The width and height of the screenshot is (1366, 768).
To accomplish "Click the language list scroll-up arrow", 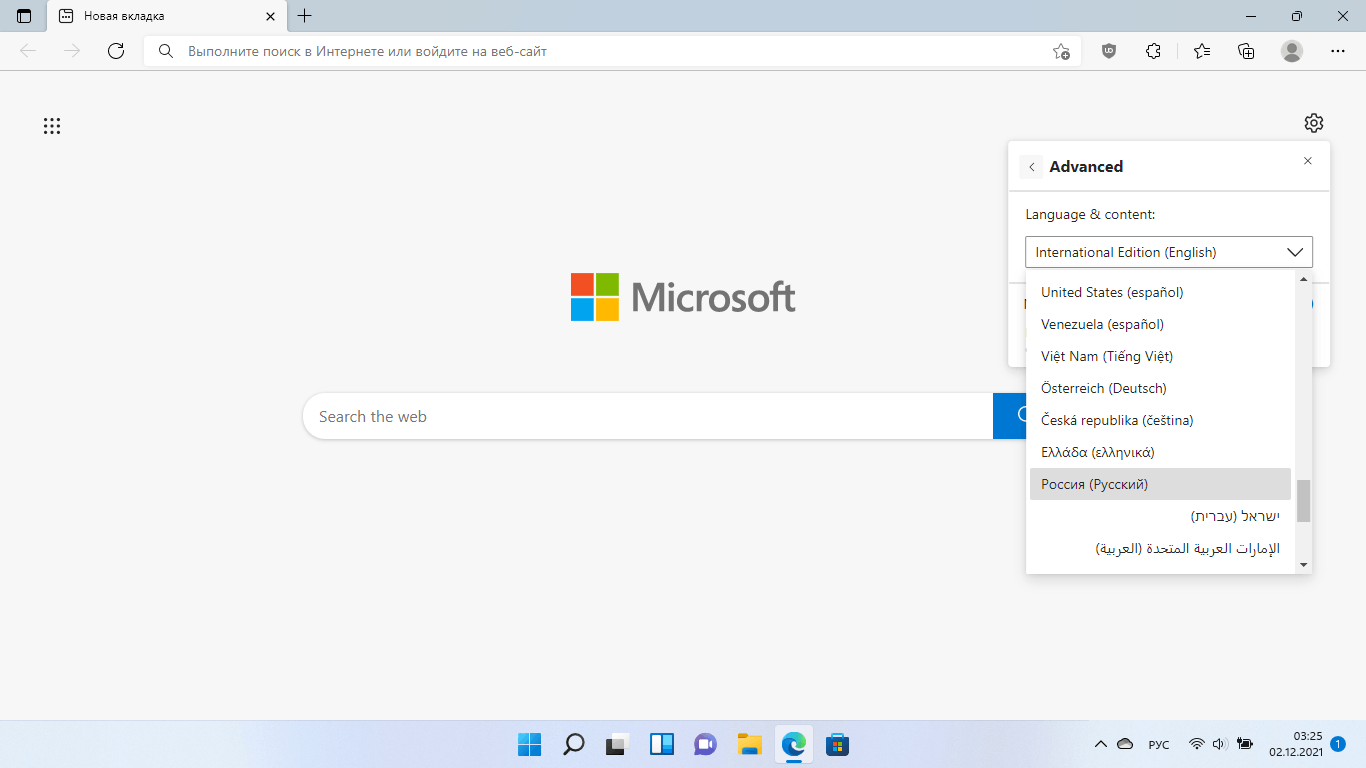I will [x=1303, y=278].
